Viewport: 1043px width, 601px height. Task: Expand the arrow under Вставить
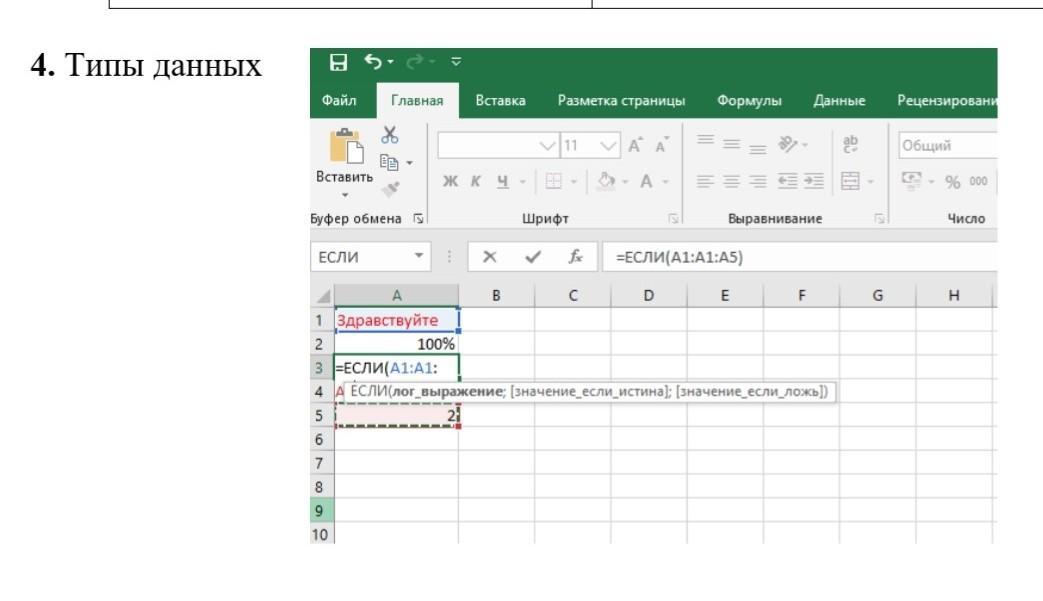345,195
